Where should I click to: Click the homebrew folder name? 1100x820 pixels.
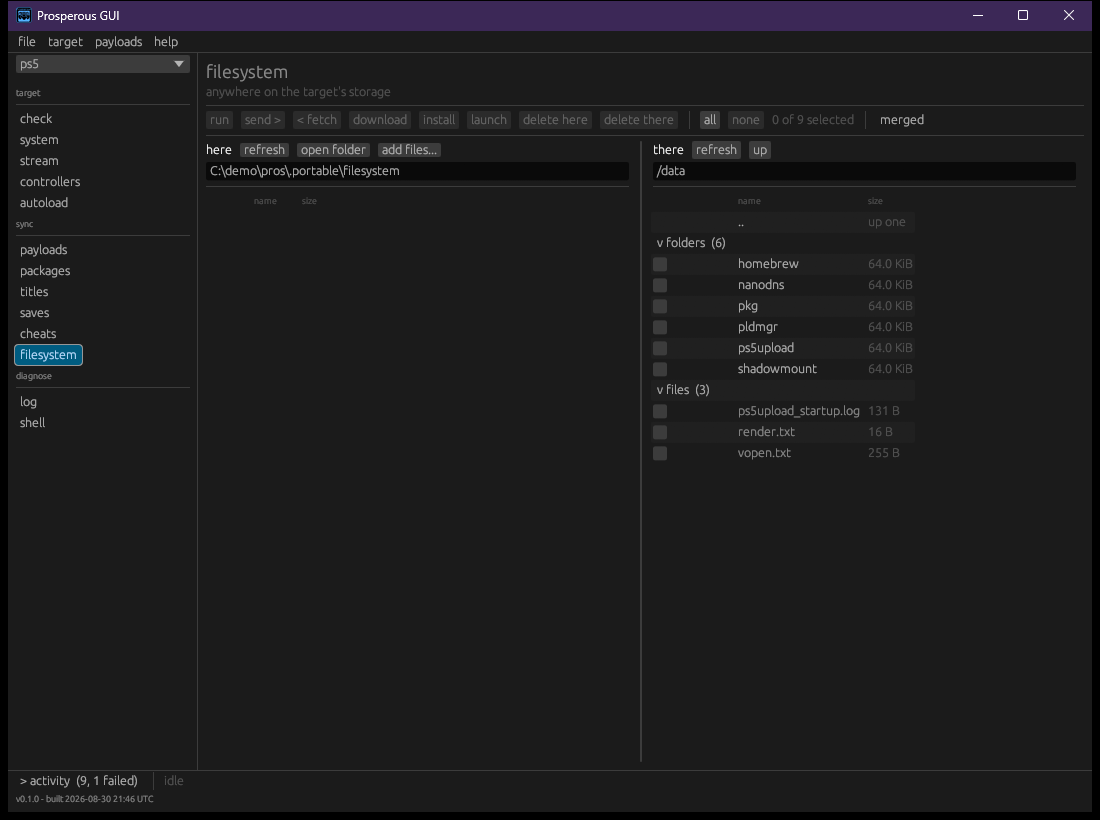pos(768,264)
